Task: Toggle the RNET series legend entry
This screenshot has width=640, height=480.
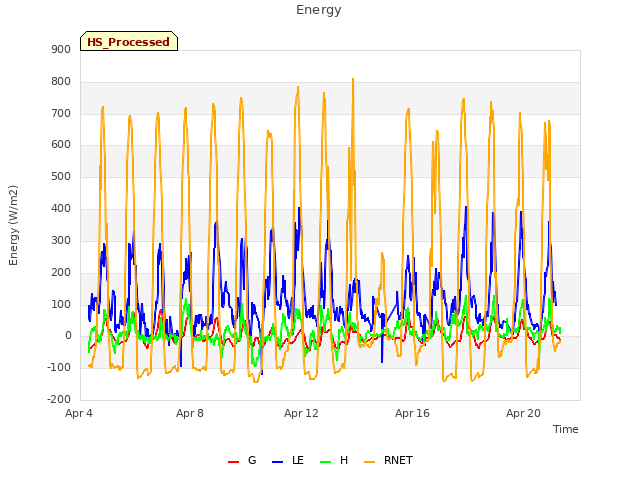Action: [x=388, y=460]
